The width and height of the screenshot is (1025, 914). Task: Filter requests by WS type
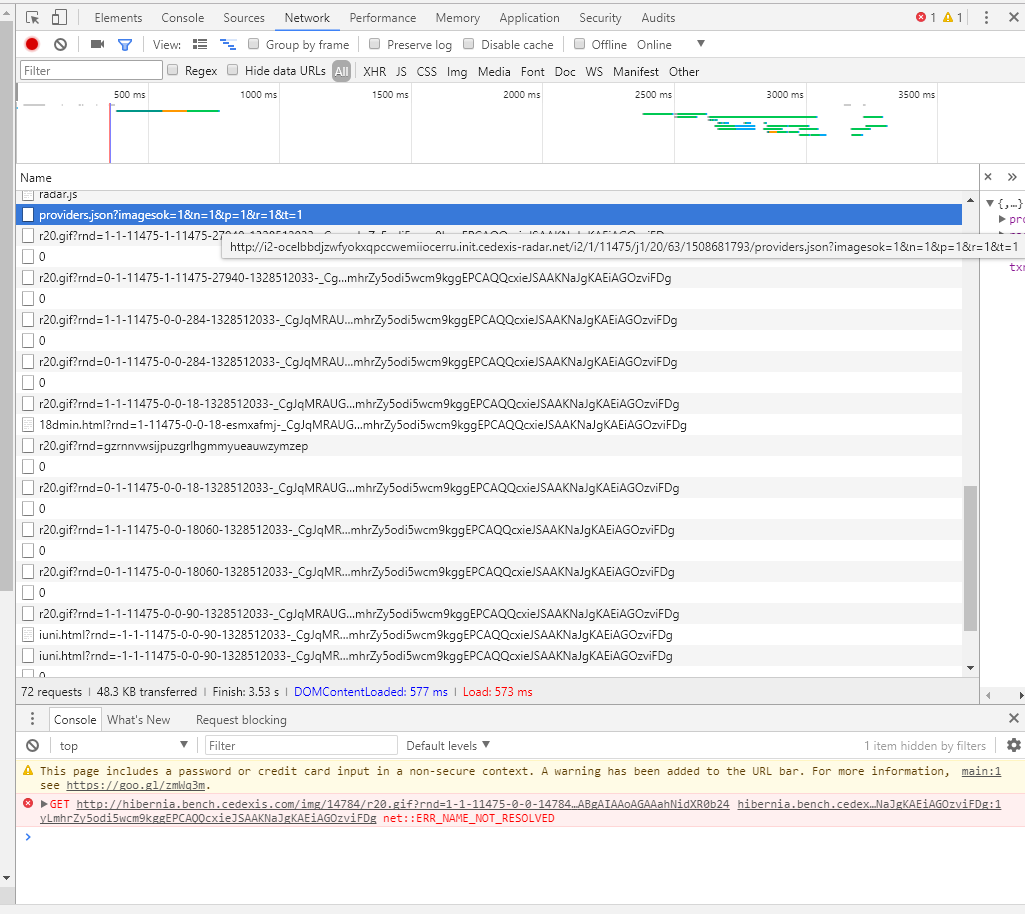(x=594, y=71)
